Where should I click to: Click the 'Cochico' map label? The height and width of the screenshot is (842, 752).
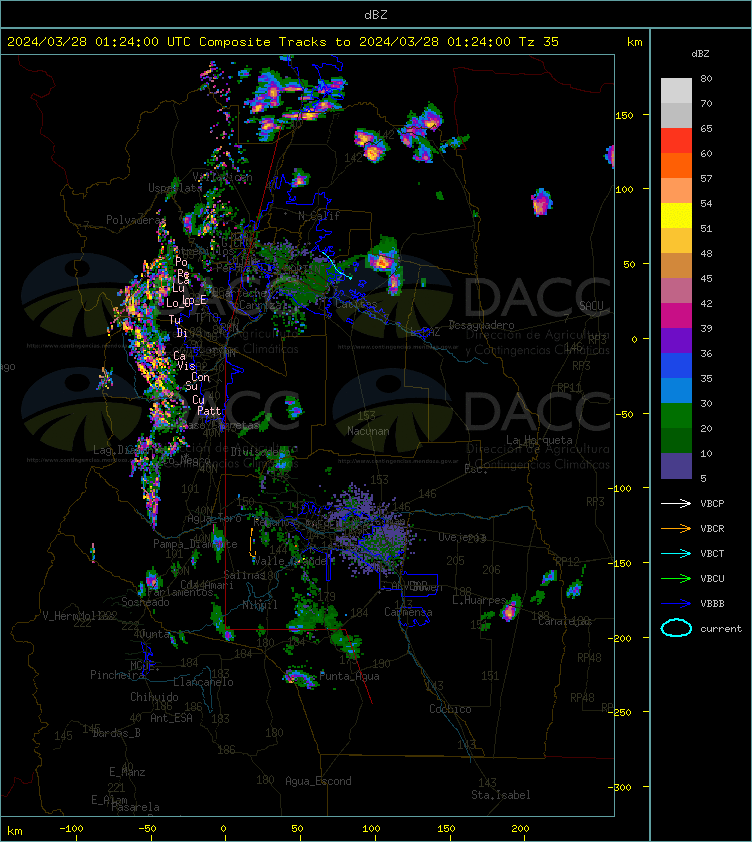point(450,709)
